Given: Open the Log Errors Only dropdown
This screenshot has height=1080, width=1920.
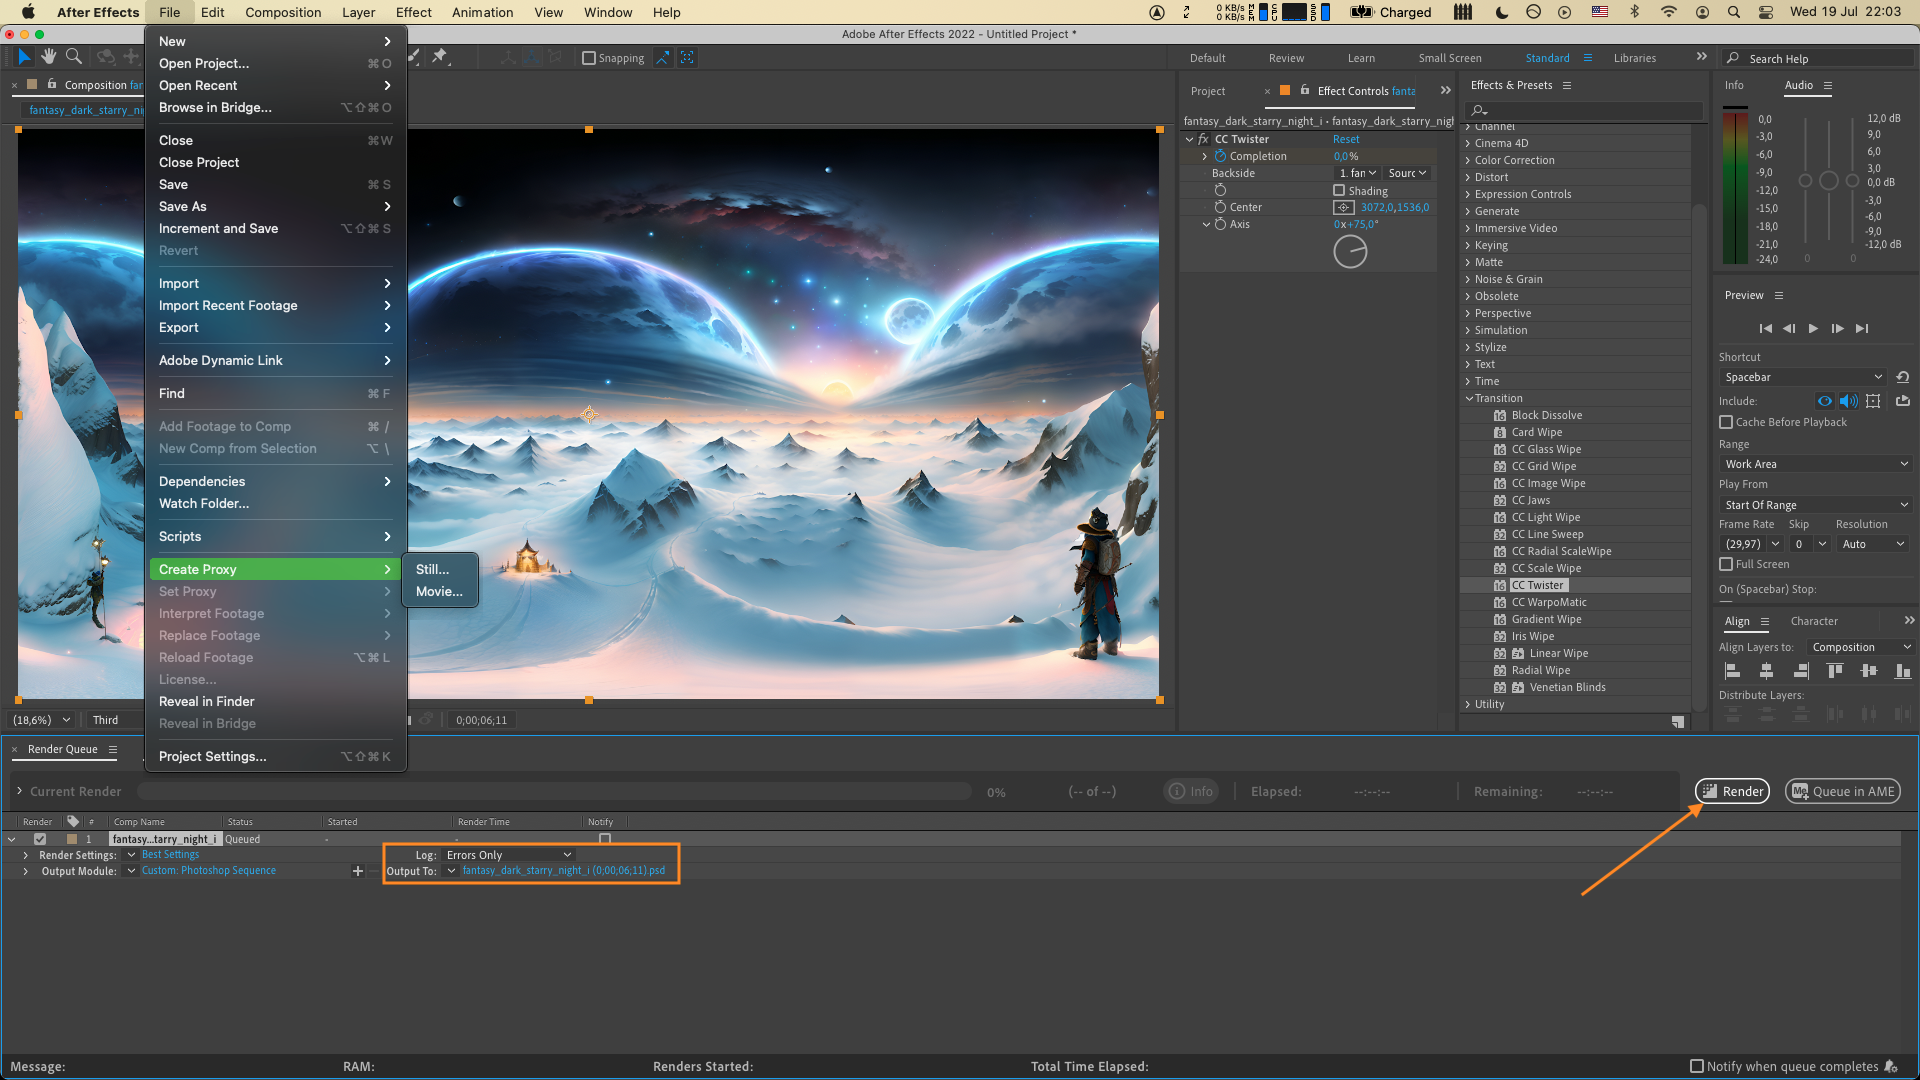Looking at the screenshot, I should [x=508, y=855].
